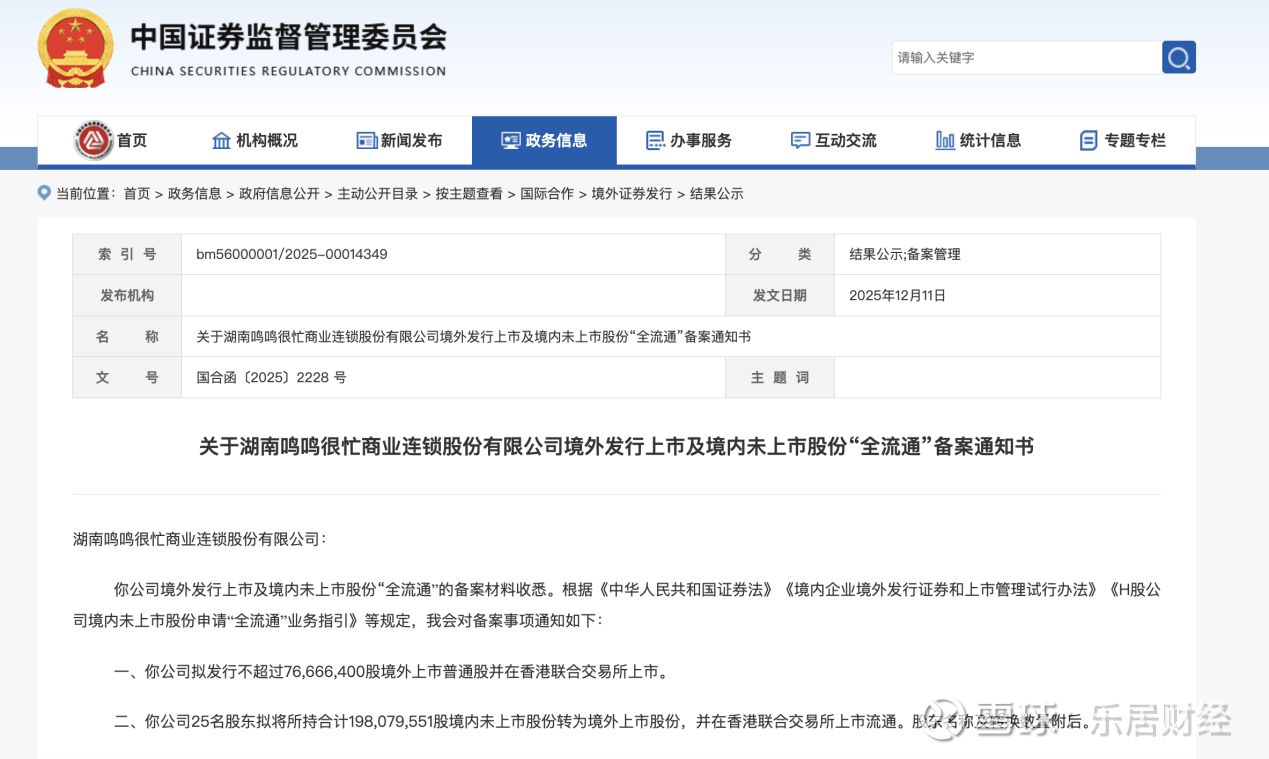Viewport: 1269px width, 759px height.
Task: Click the 主 题 词 label cell
Action: click(x=780, y=377)
